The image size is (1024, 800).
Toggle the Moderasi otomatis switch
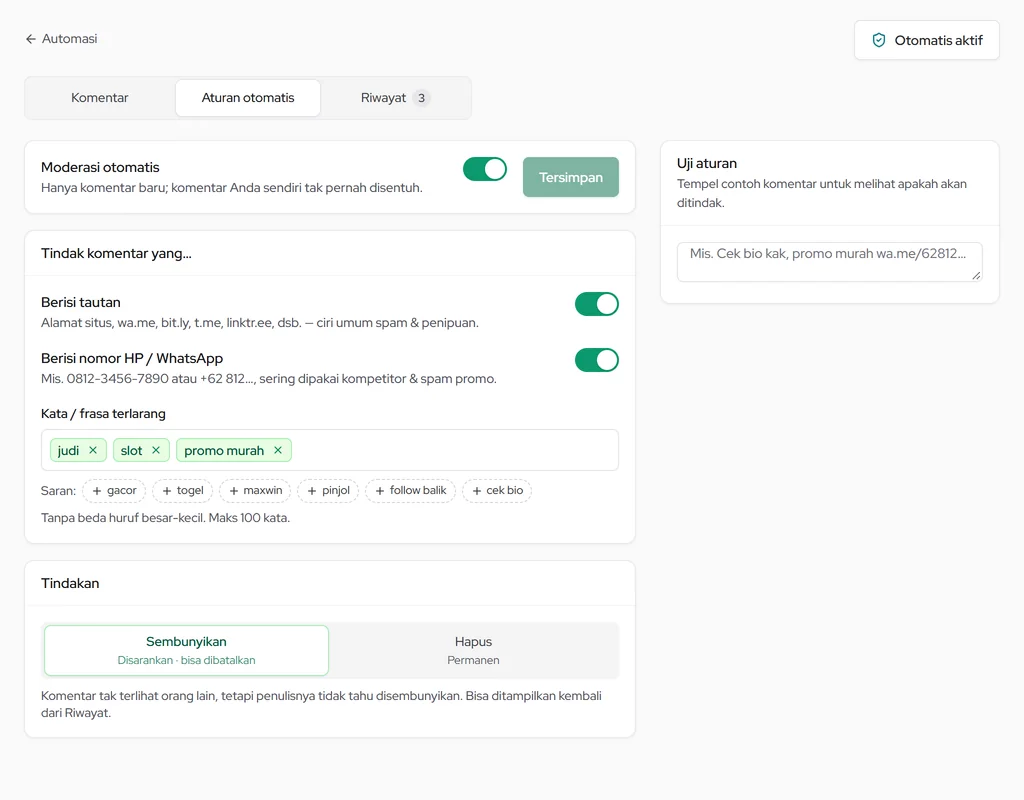(485, 169)
